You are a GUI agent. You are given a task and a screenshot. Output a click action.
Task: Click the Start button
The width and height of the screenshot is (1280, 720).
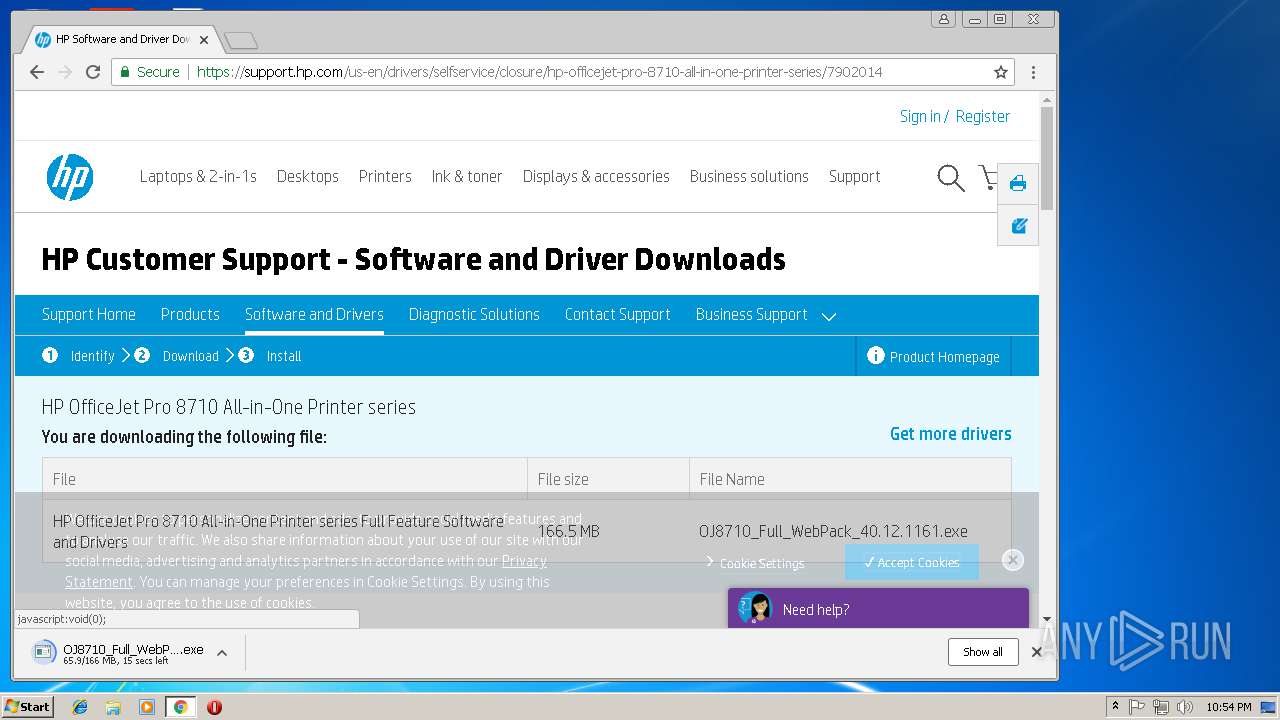click(27, 707)
